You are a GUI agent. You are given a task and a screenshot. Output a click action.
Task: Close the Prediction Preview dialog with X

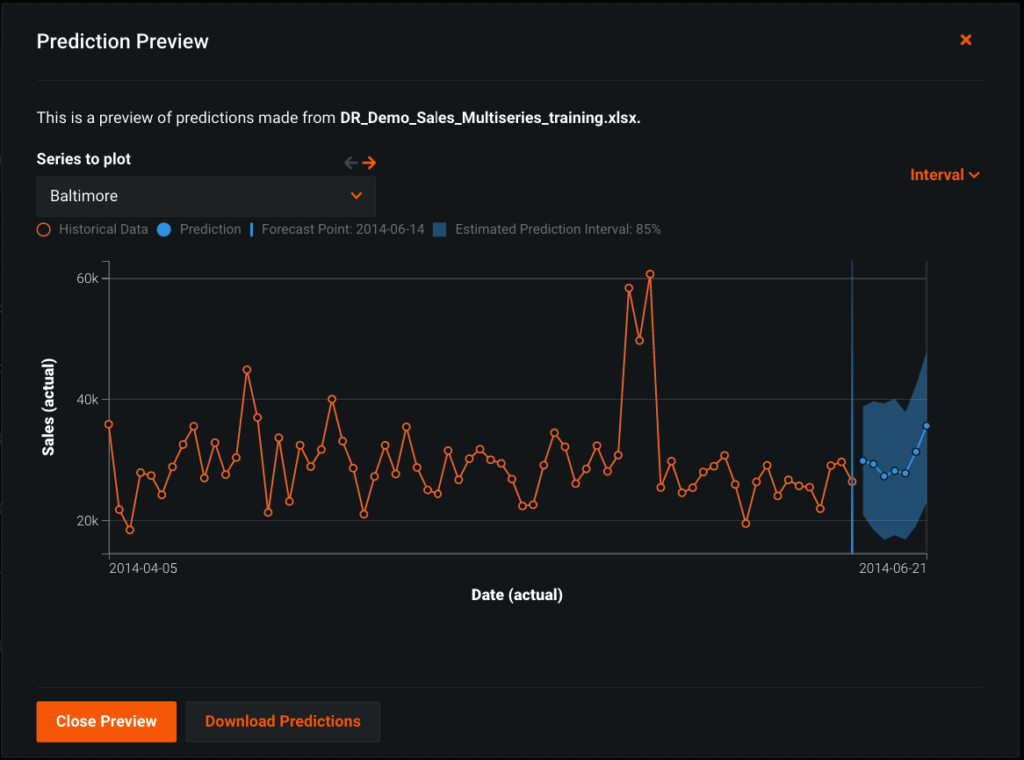click(966, 40)
